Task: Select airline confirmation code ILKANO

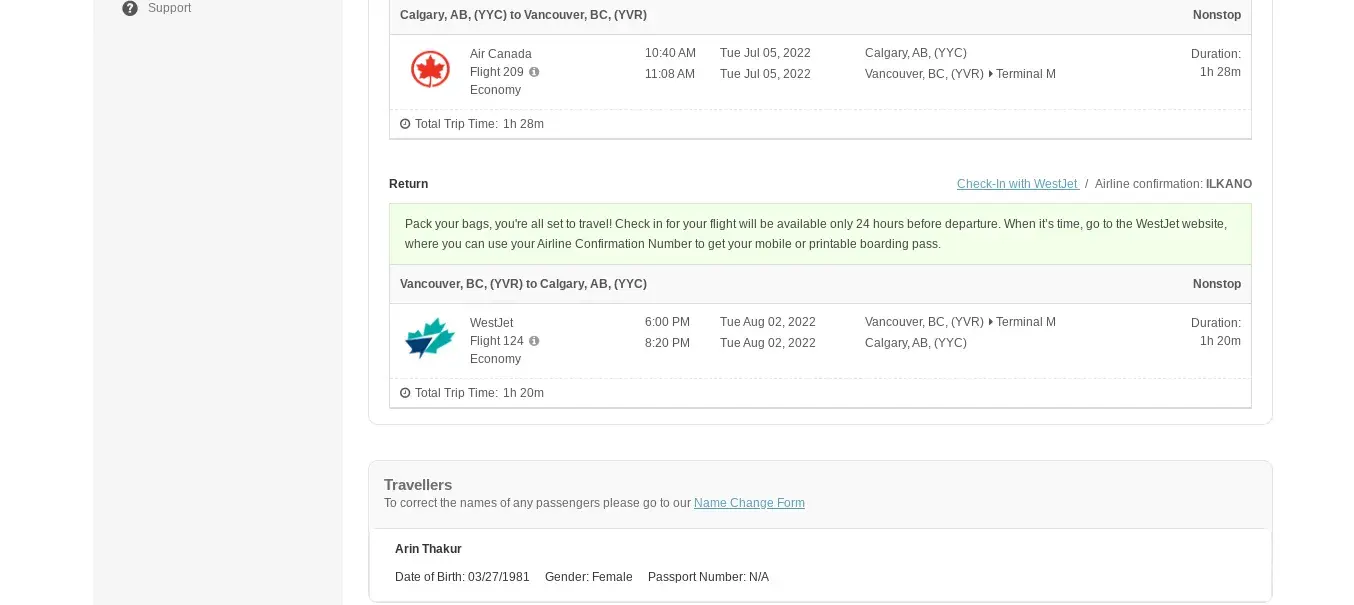Action: (x=1229, y=184)
